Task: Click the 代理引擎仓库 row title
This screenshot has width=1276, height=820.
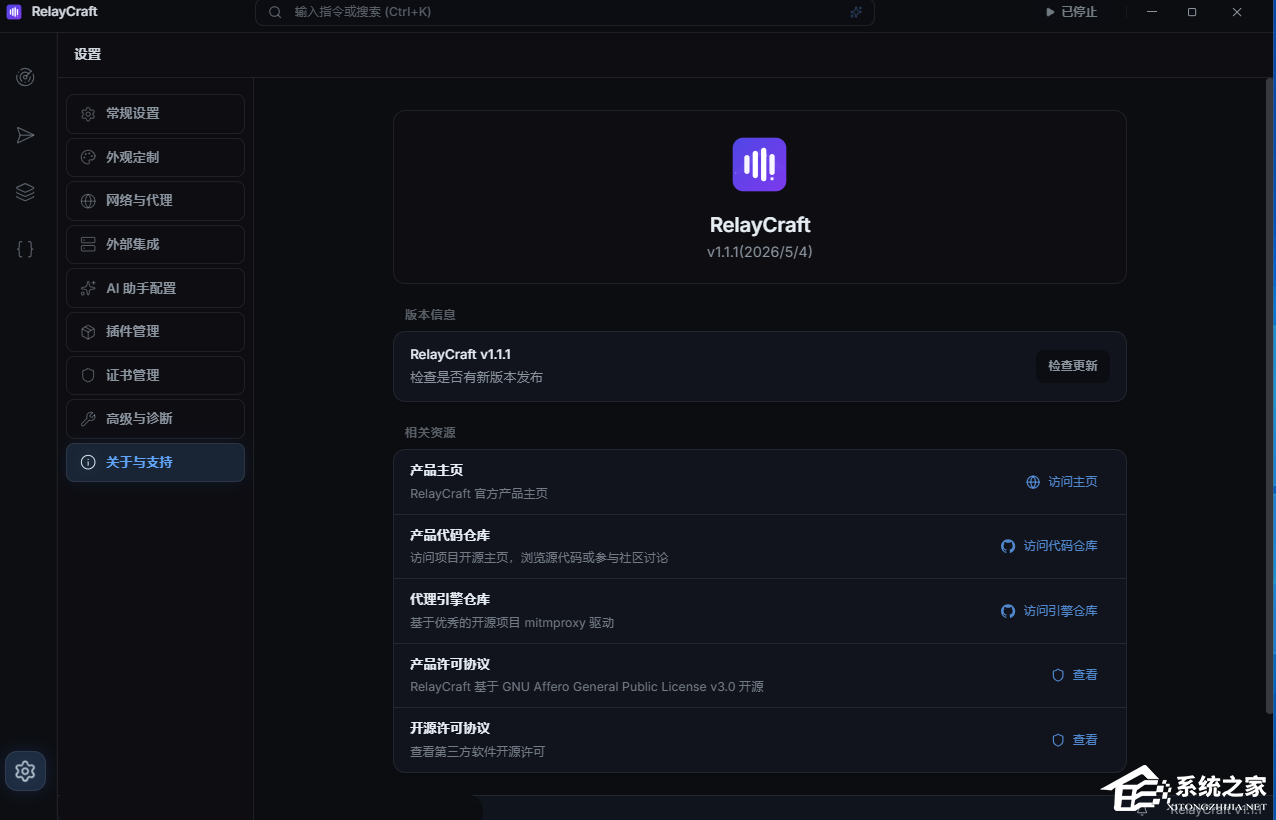Action: (x=450, y=599)
